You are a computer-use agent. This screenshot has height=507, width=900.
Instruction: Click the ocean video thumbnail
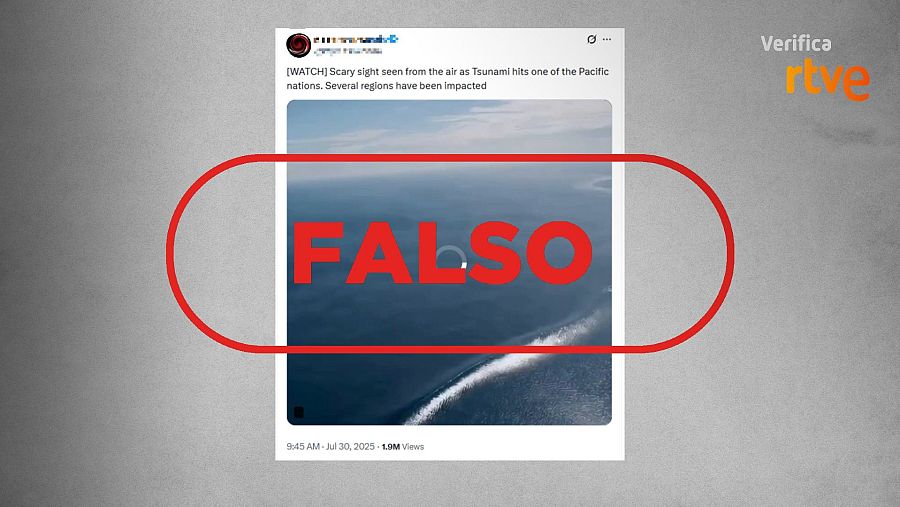click(449, 262)
